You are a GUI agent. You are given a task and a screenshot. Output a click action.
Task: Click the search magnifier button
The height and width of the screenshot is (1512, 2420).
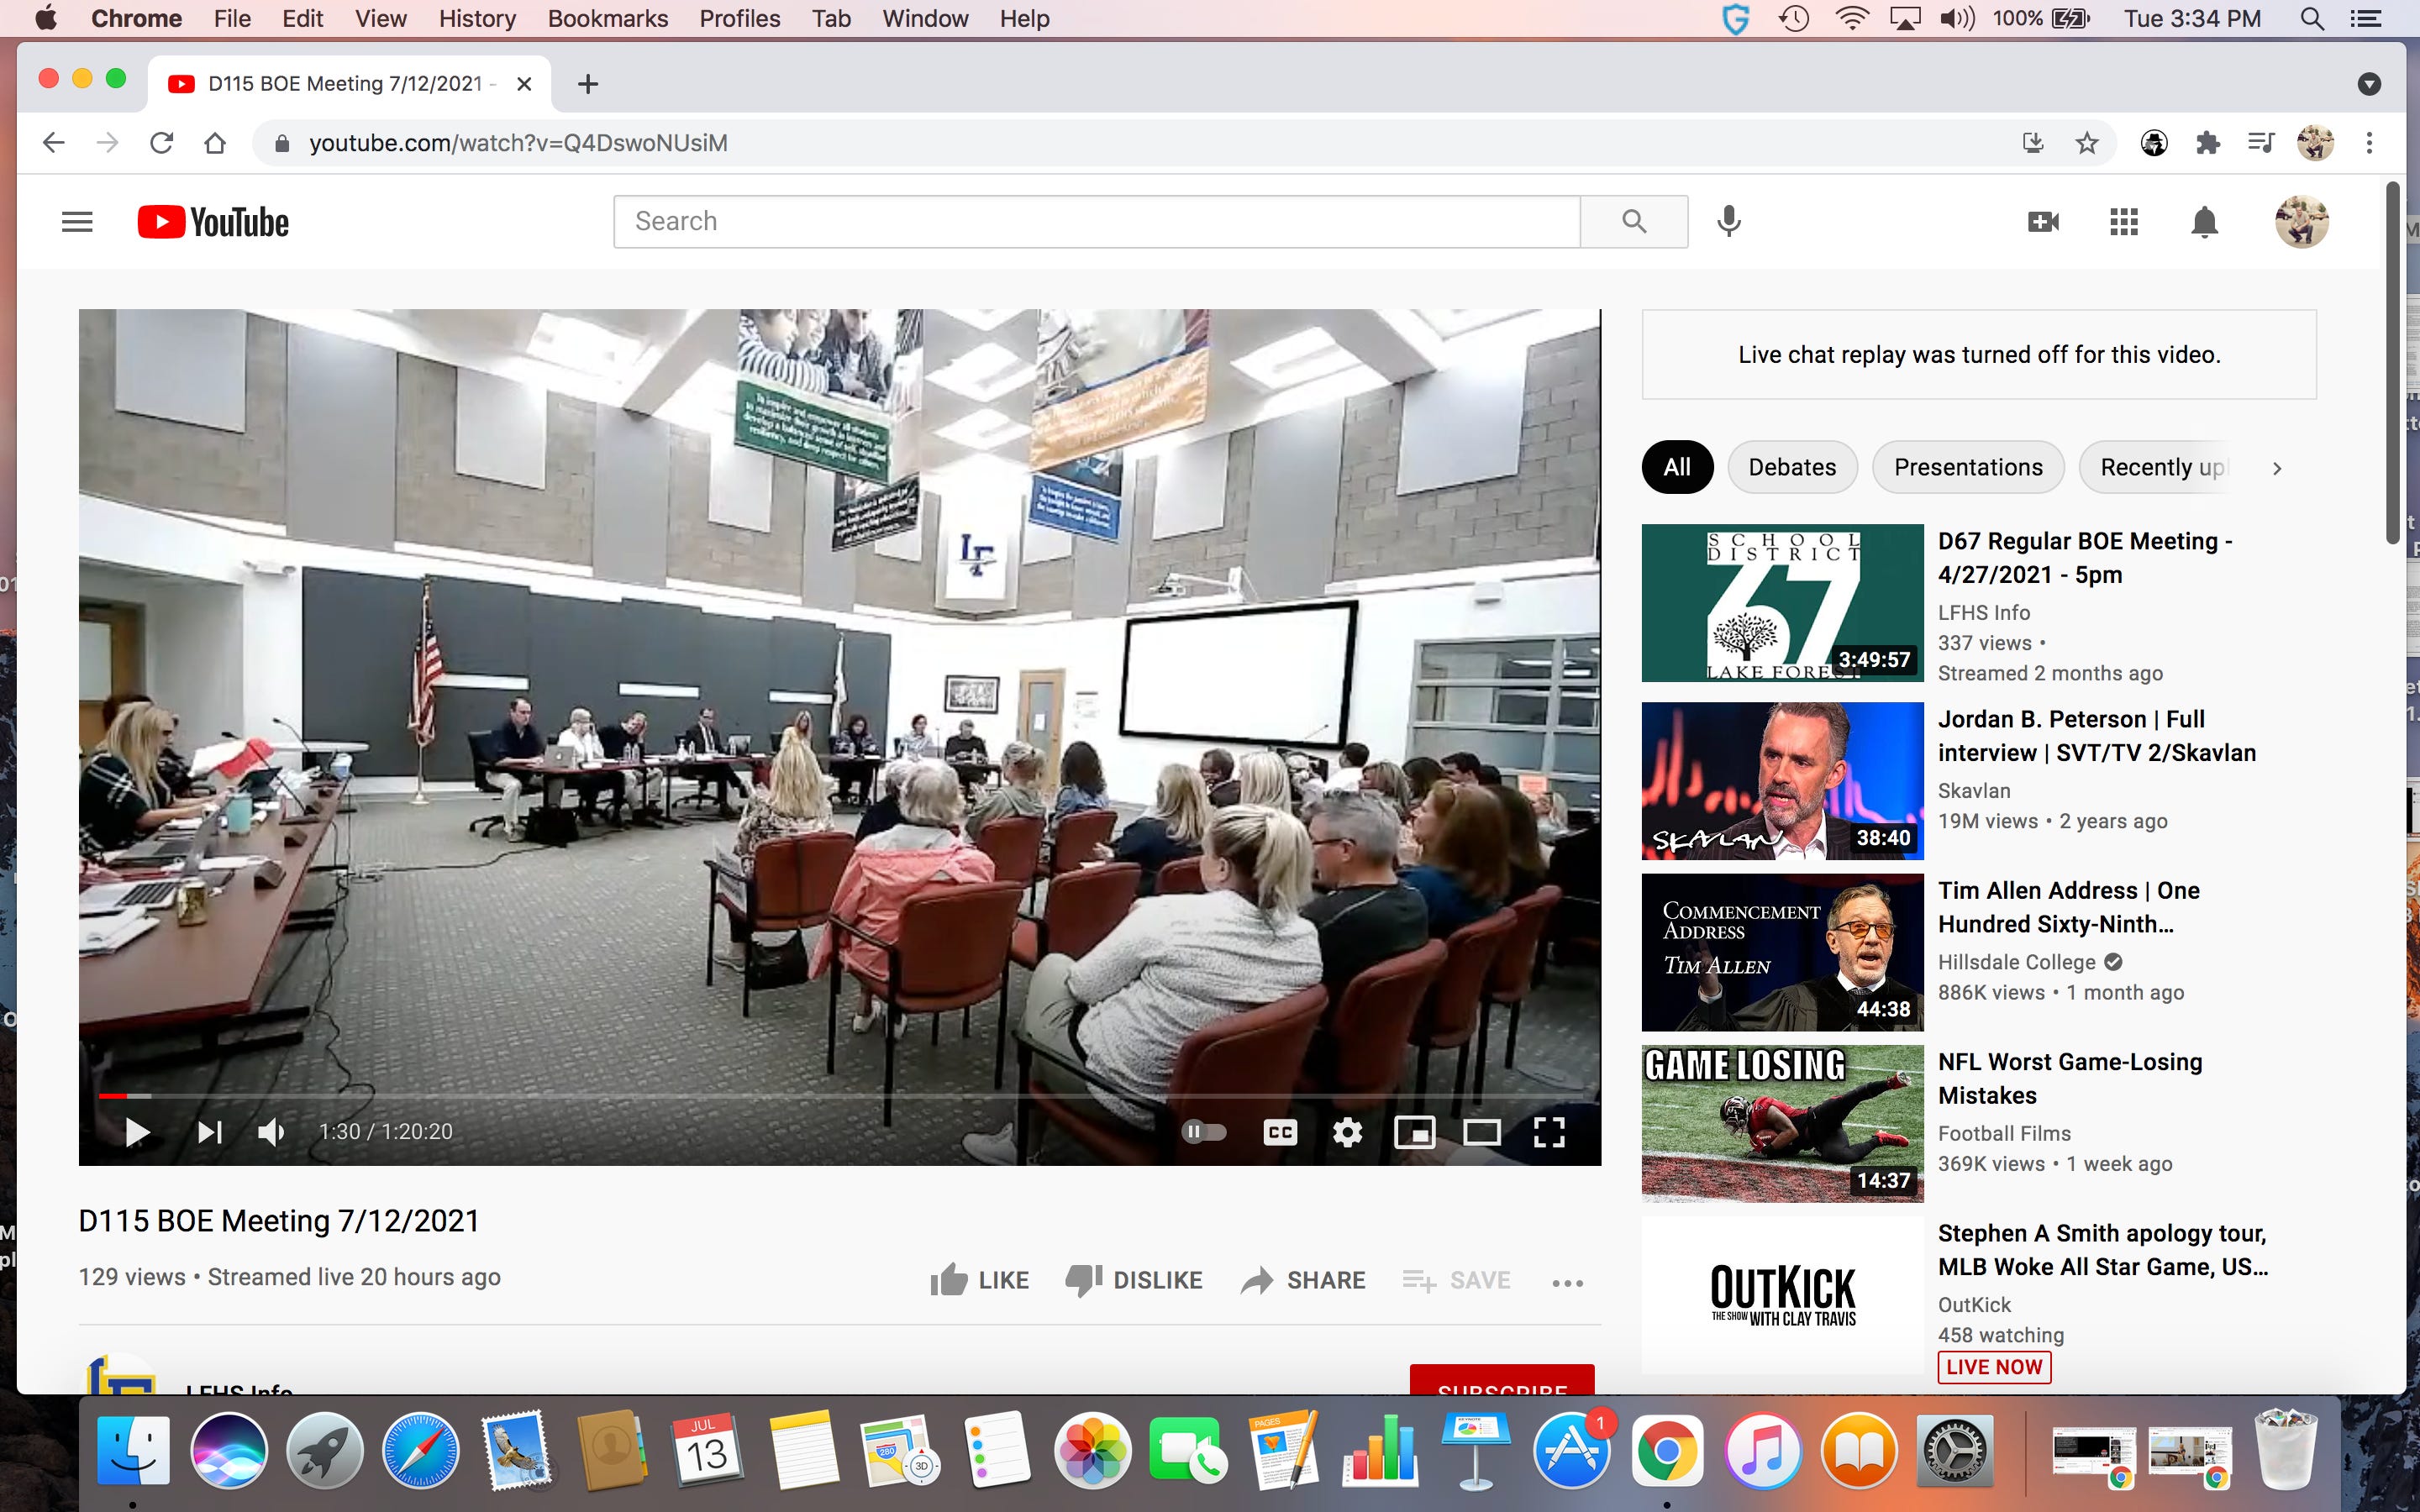coord(1634,222)
